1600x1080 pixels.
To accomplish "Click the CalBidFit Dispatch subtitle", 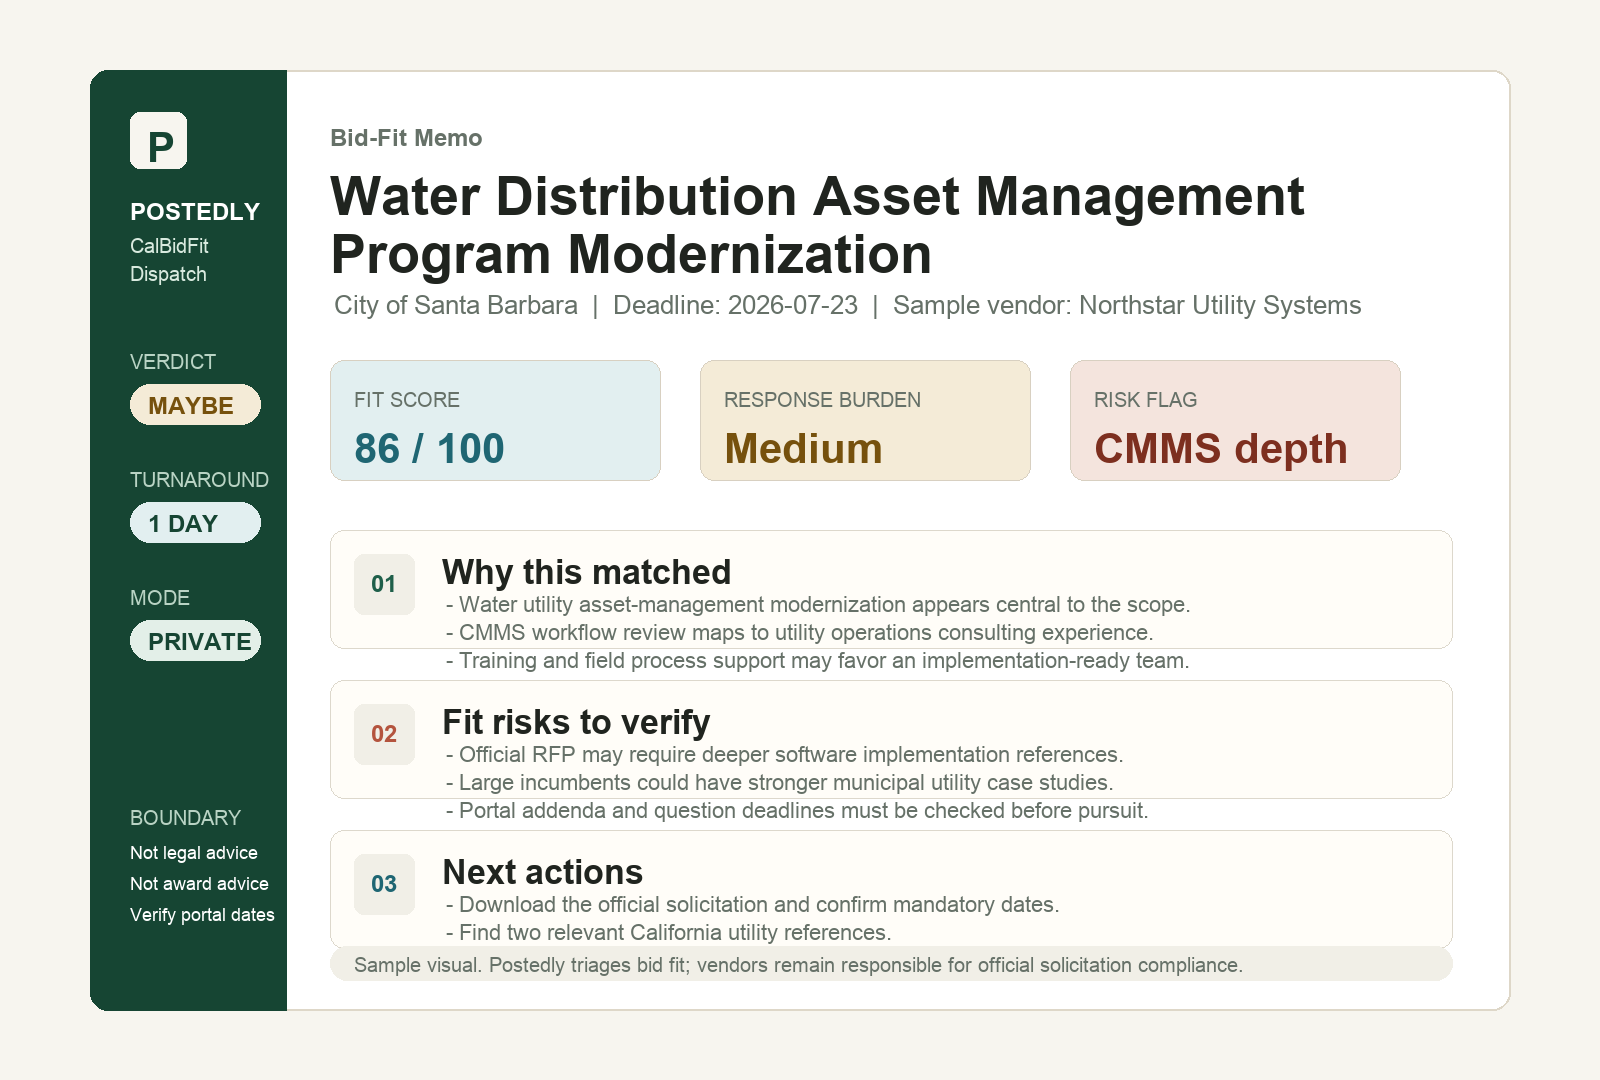I will point(169,260).
